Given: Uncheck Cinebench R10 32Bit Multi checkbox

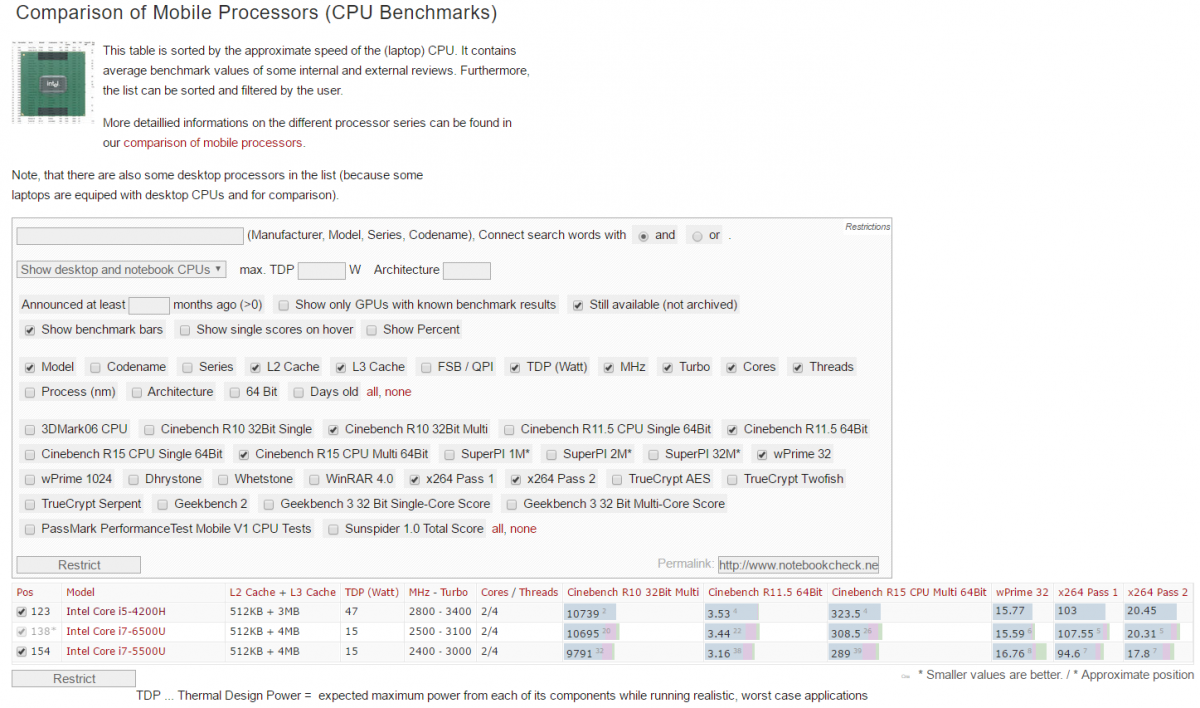Looking at the screenshot, I should (333, 429).
